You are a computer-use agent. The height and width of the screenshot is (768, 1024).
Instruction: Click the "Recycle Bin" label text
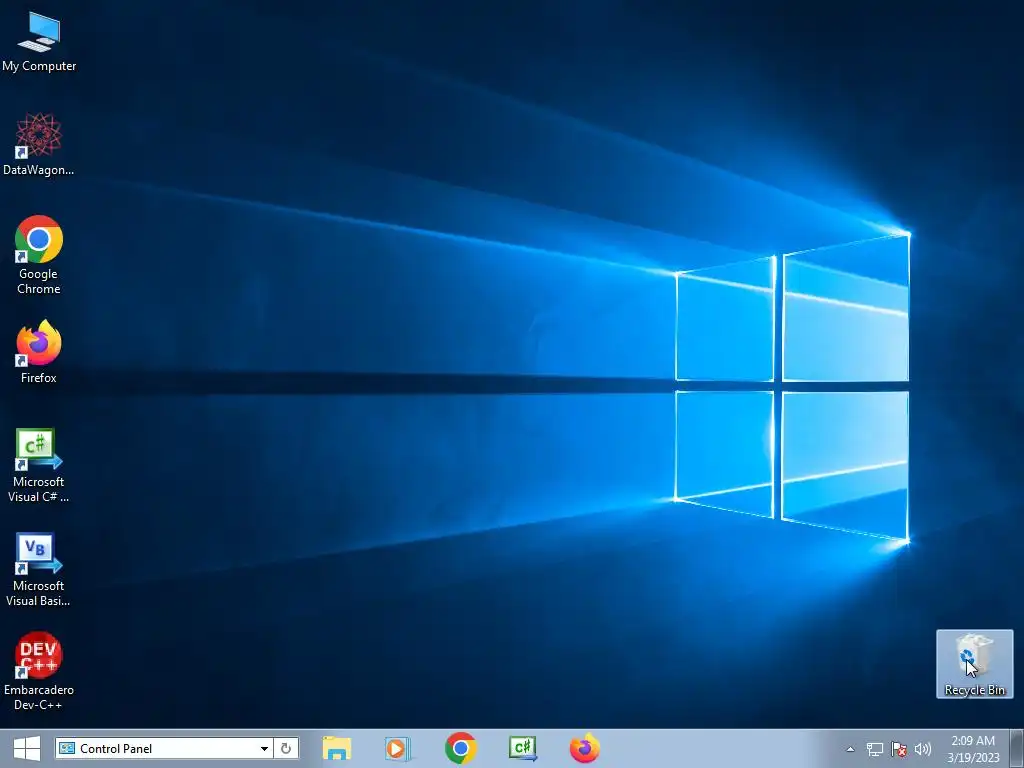(974, 690)
